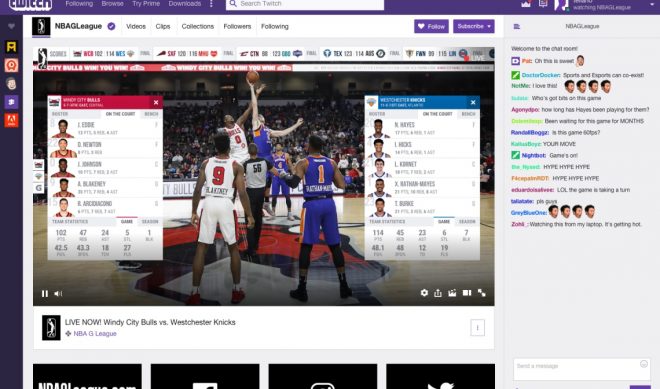Pause the video stream
Viewport: 660px width, 389px height.
click(x=45, y=293)
